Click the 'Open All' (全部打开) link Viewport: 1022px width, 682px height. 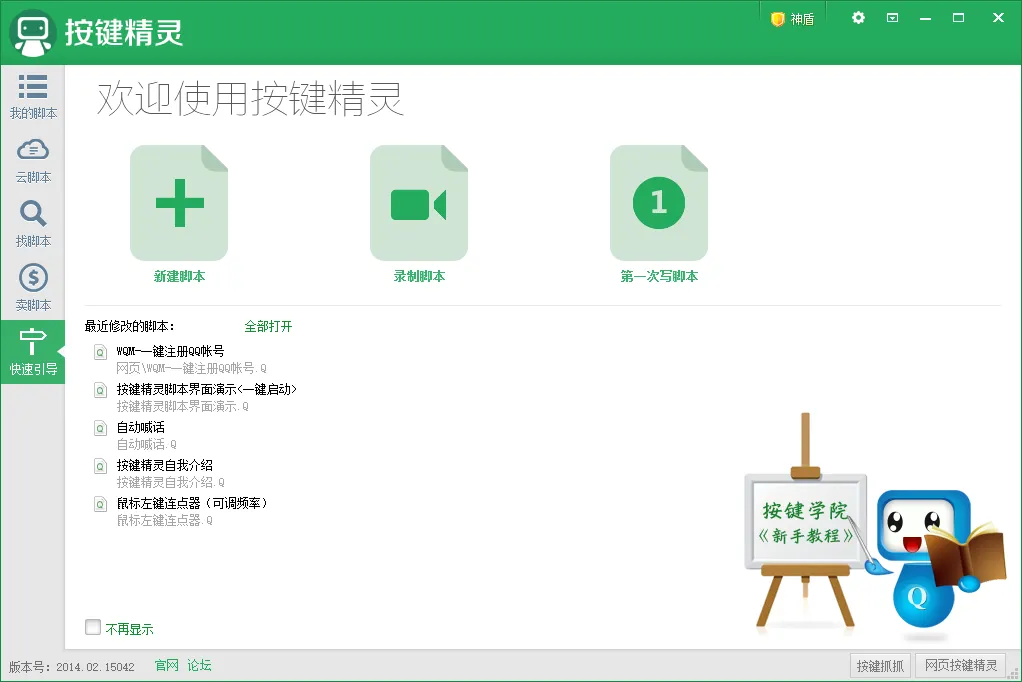268,327
